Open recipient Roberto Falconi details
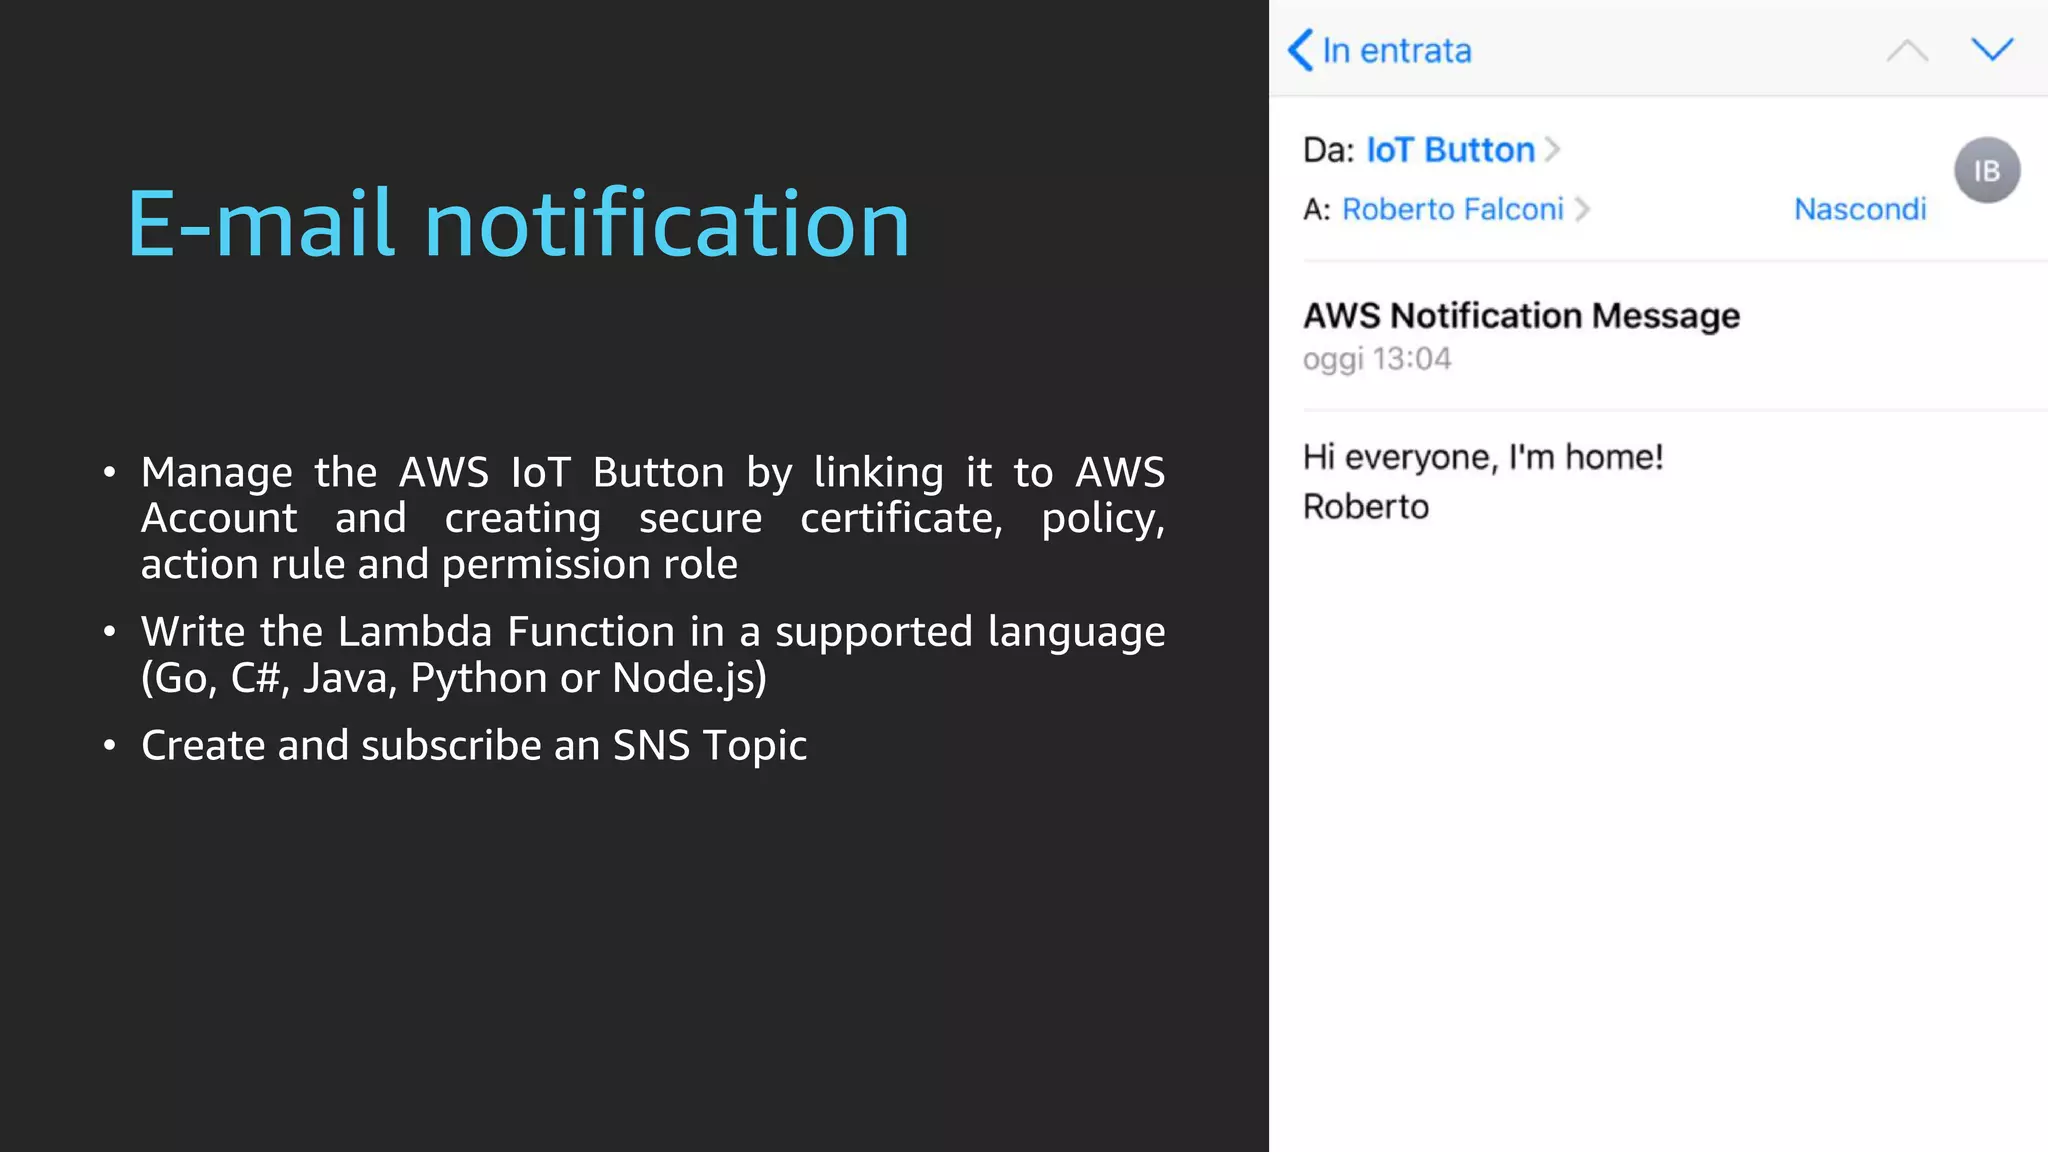 [1452, 209]
